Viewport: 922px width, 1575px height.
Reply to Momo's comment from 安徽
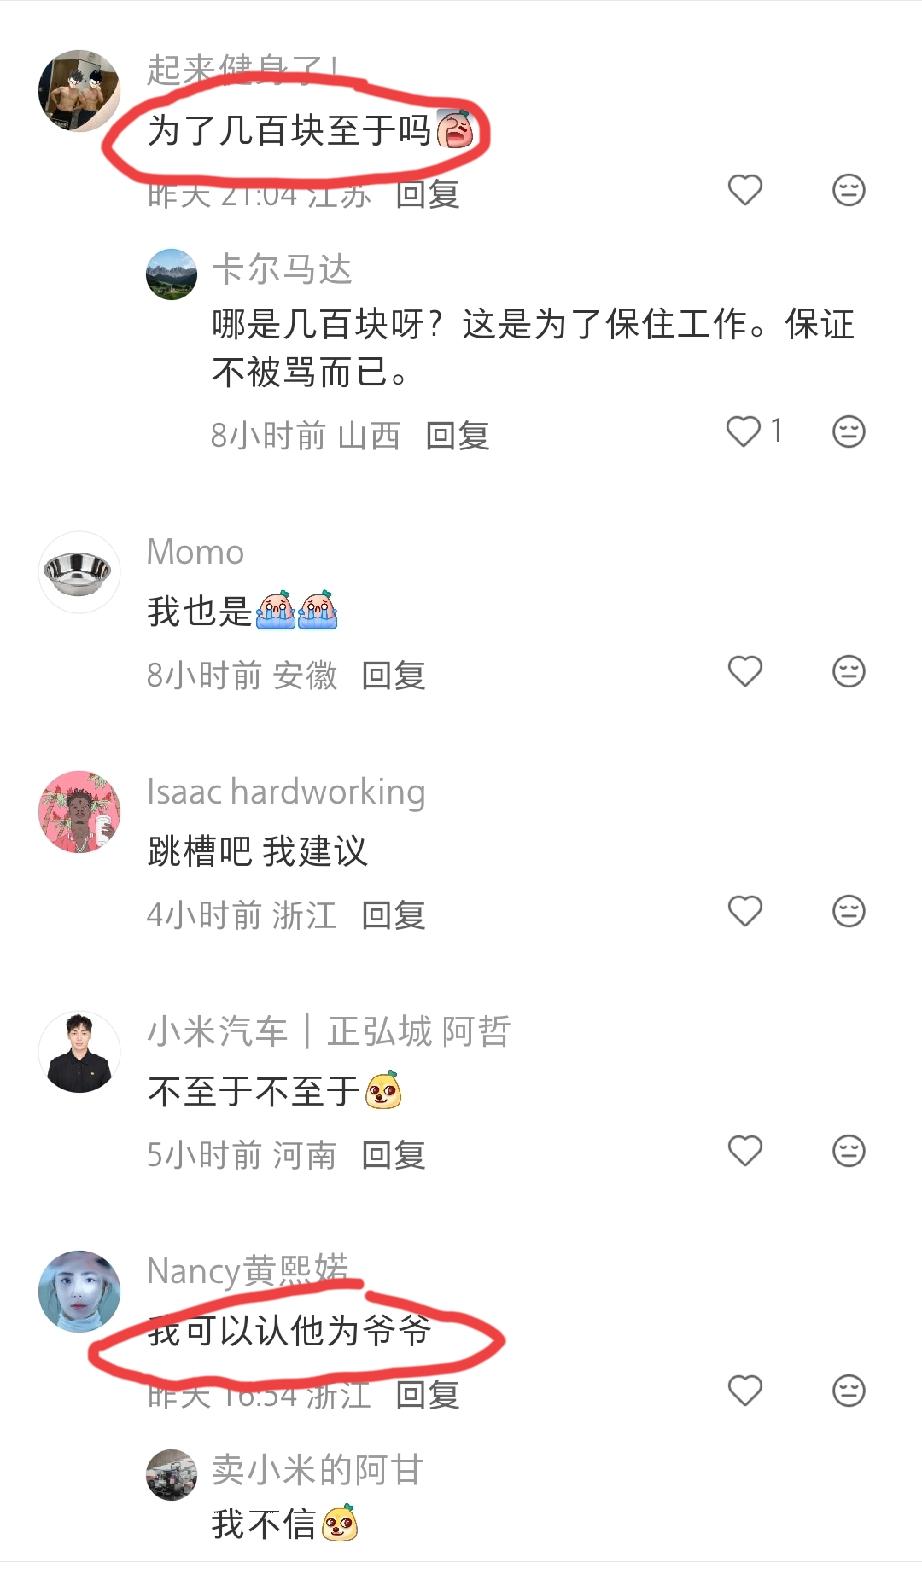[393, 675]
